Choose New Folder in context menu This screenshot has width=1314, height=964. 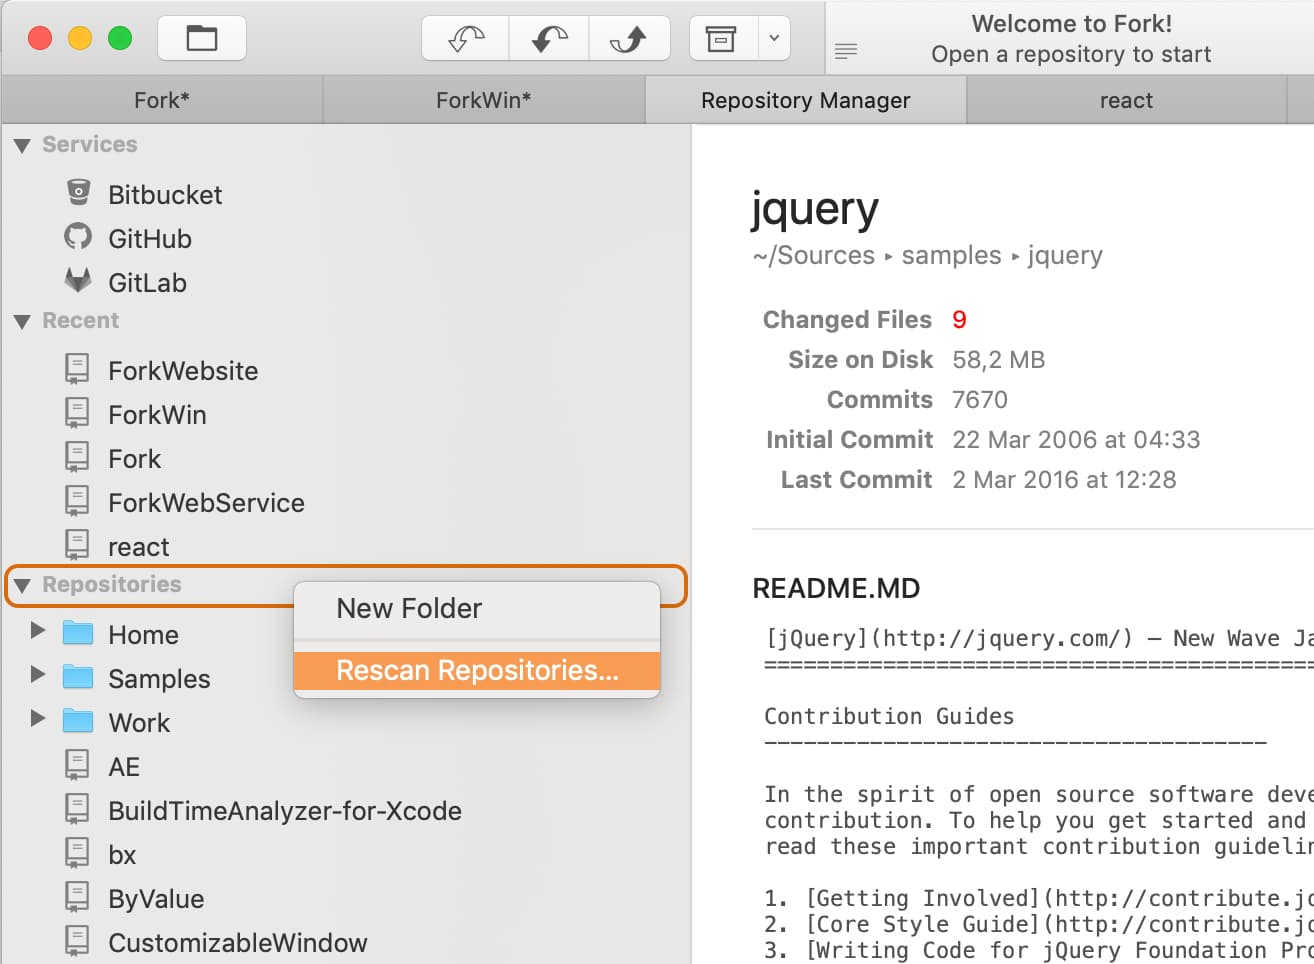click(477, 608)
